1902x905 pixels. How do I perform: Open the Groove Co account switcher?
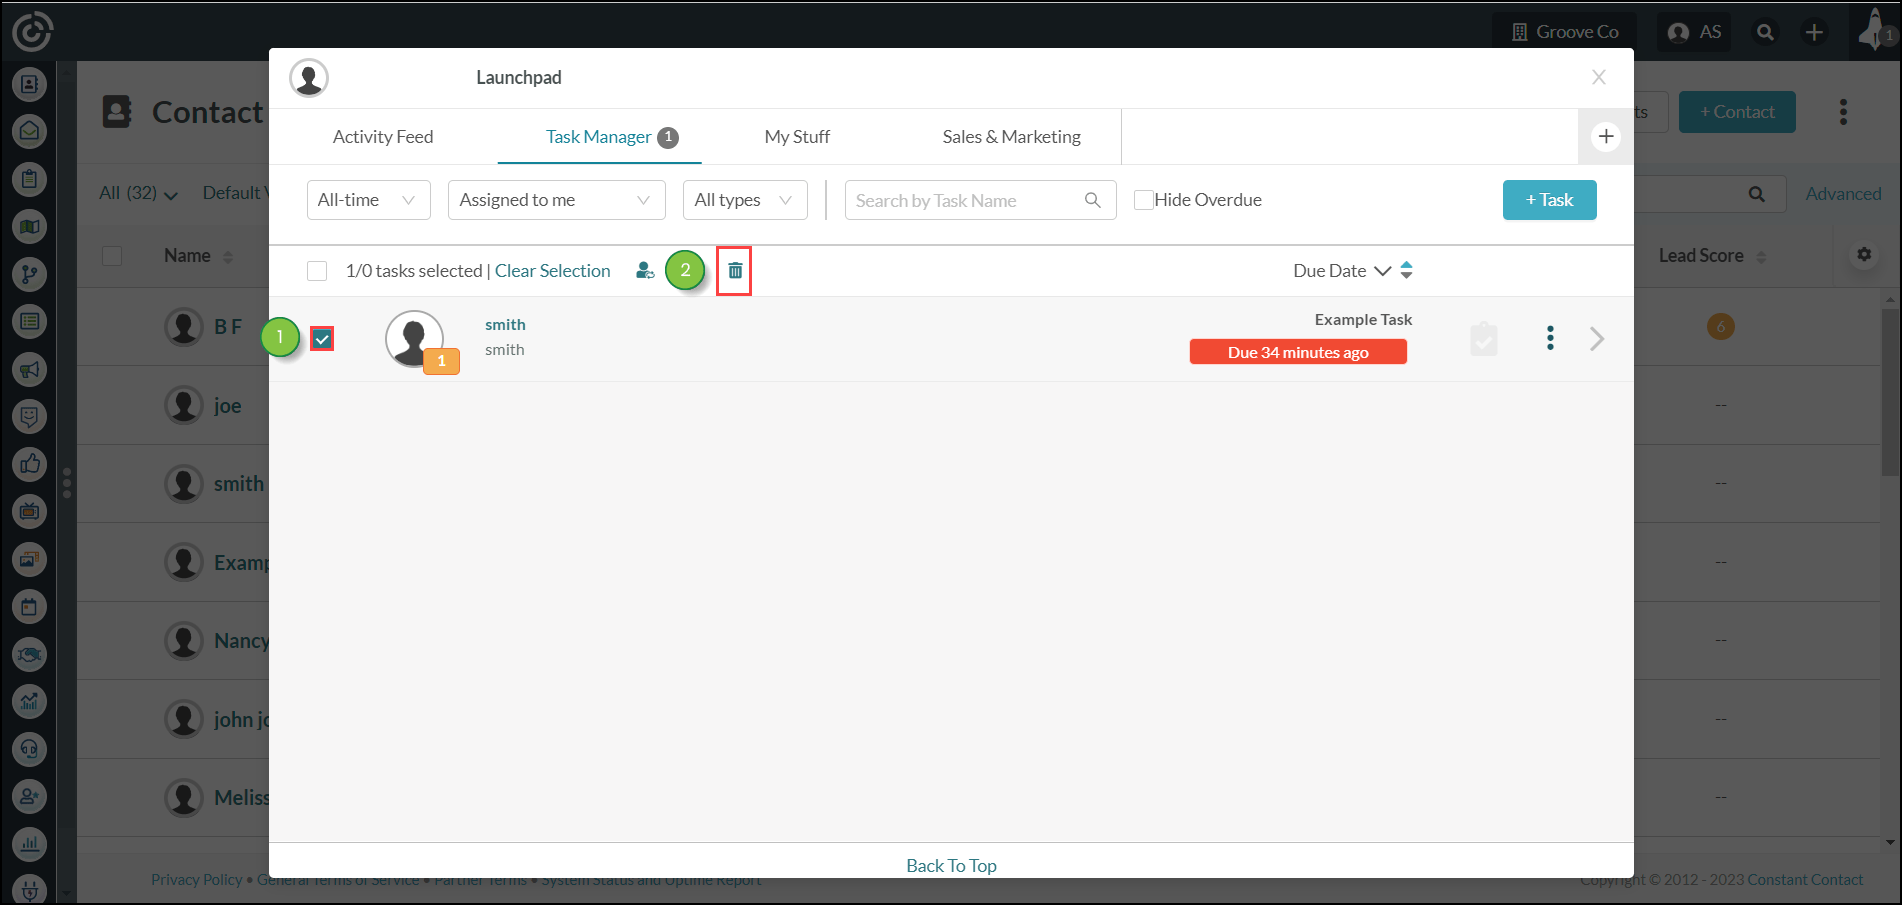click(x=1565, y=32)
